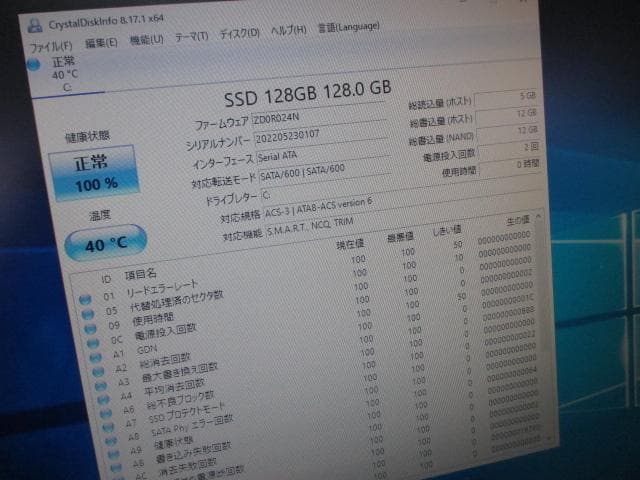Click status circle for 電源投入回数 SMART row

93,343
